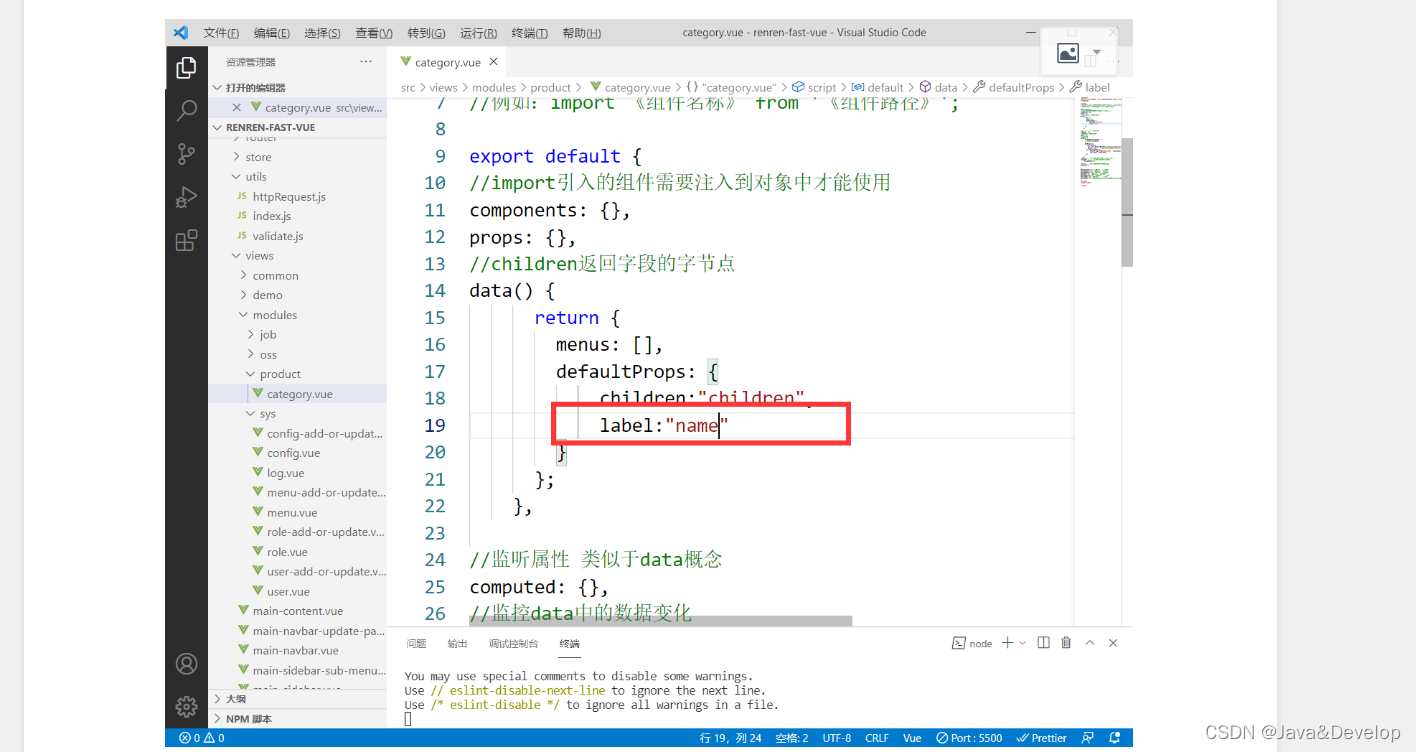Click the floating image tool icon
1416x752 pixels.
coord(1068,53)
